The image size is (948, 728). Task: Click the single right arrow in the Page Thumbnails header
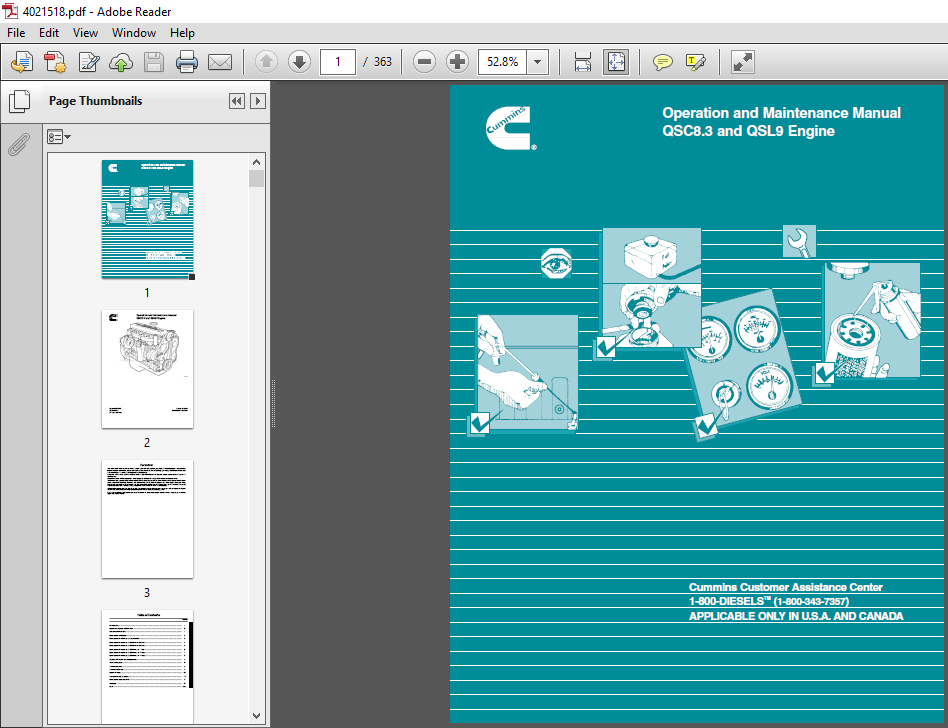tap(258, 101)
